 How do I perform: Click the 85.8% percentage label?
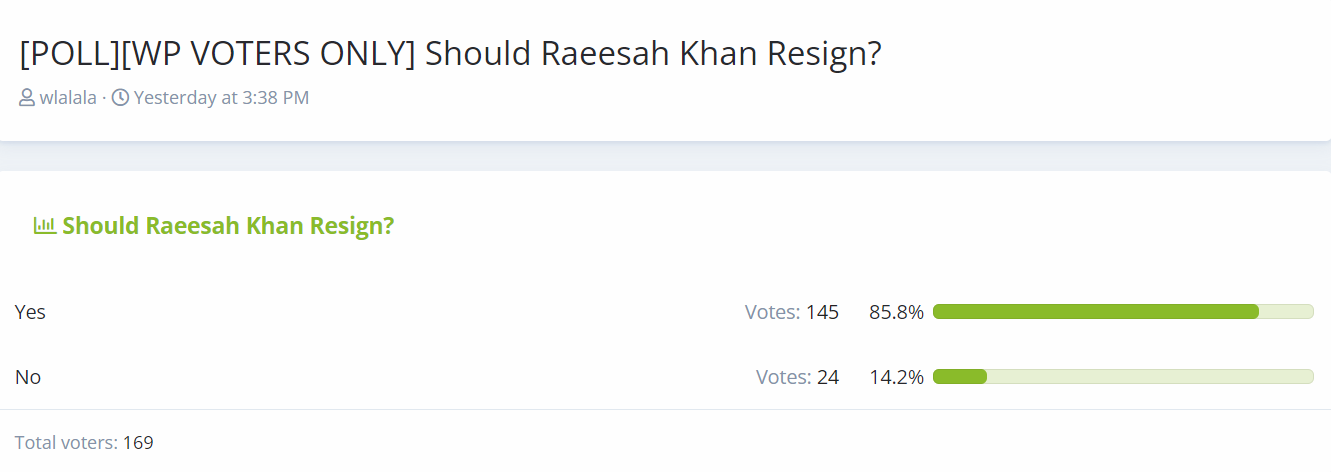click(896, 312)
